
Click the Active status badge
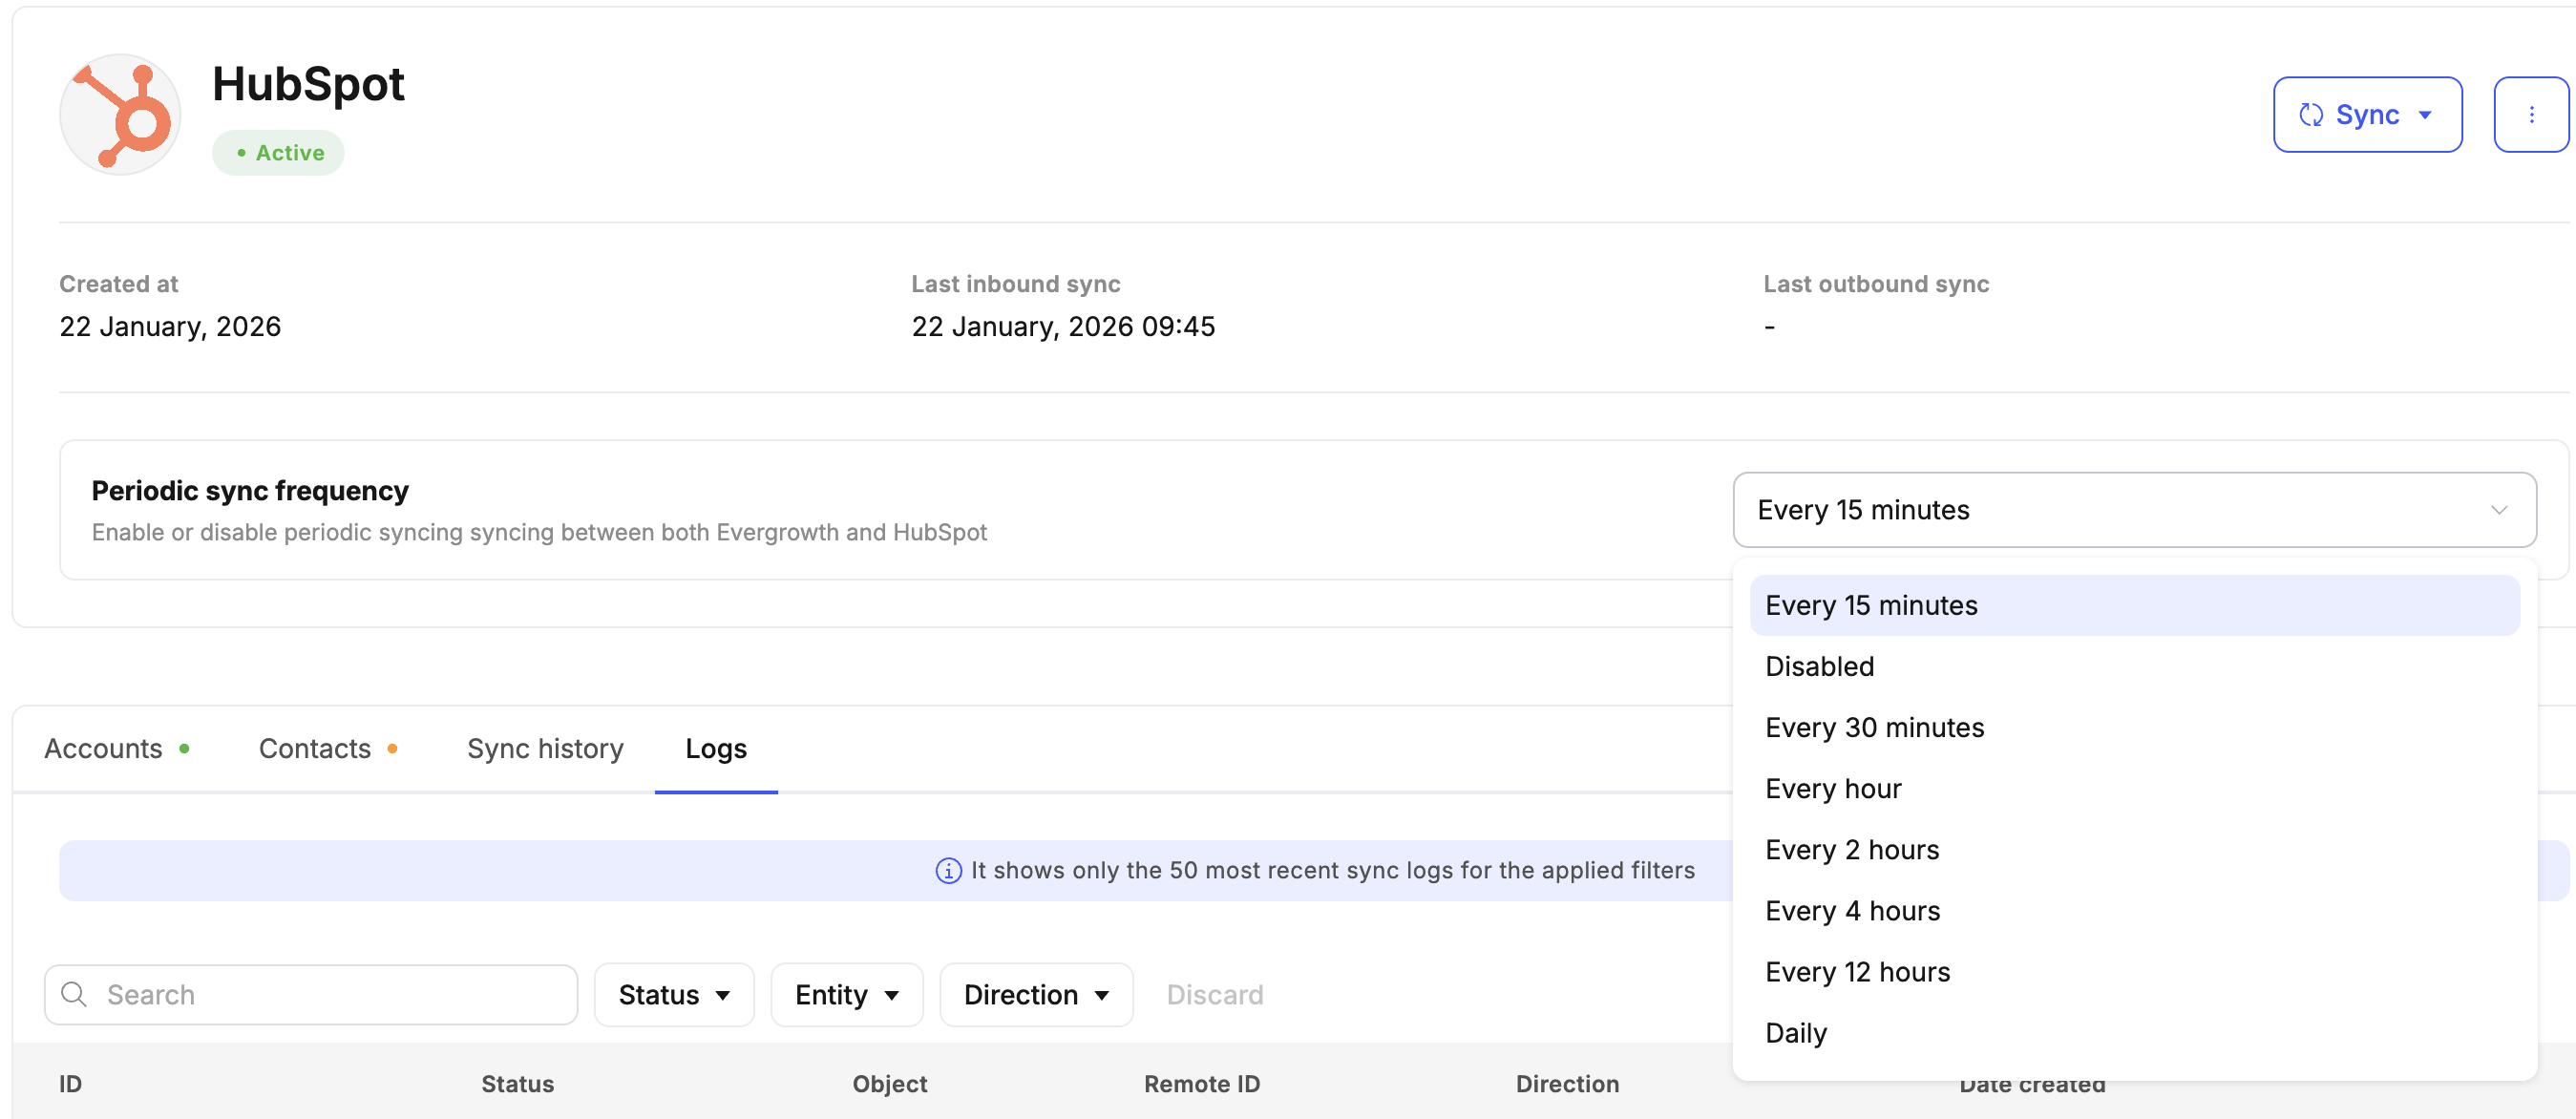pos(278,152)
